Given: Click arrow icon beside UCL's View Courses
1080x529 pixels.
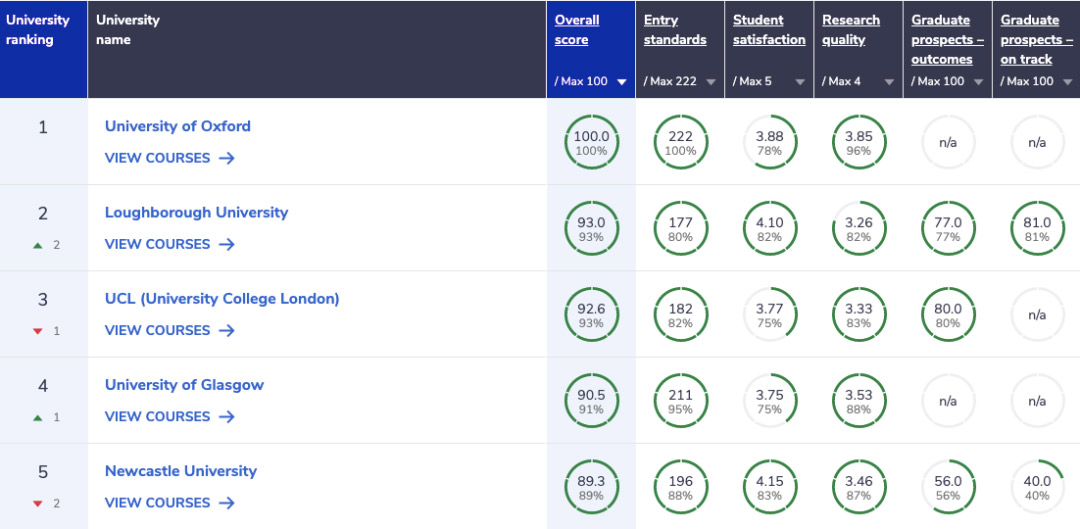Looking at the screenshot, I should tap(226, 330).
